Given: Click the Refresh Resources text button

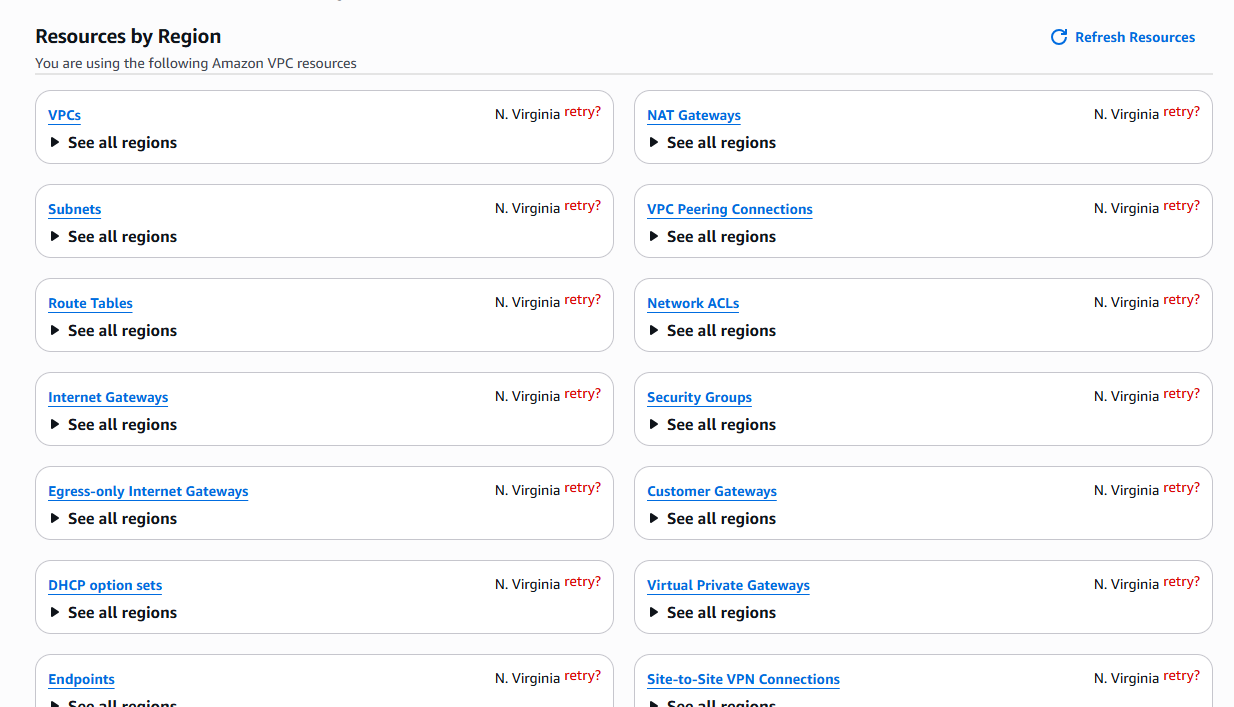Looking at the screenshot, I should tap(1135, 37).
